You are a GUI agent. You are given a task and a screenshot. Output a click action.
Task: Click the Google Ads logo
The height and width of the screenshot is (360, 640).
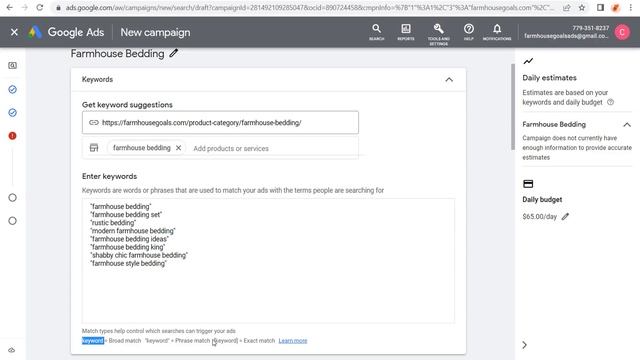point(35,32)
